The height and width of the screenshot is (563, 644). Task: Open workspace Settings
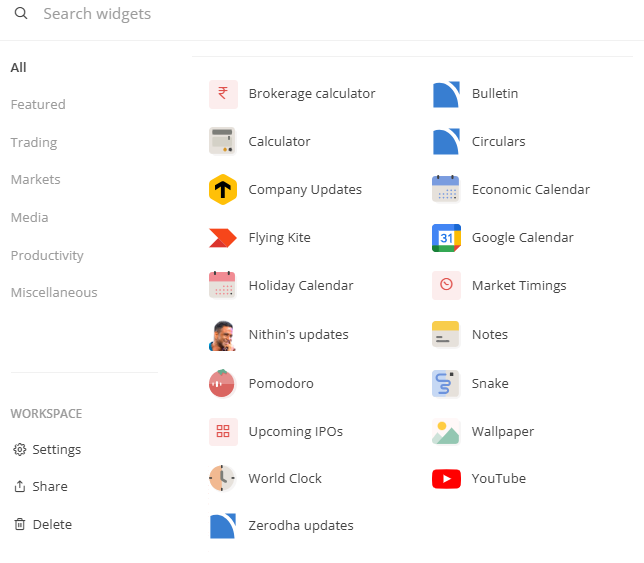coord(47,450)
